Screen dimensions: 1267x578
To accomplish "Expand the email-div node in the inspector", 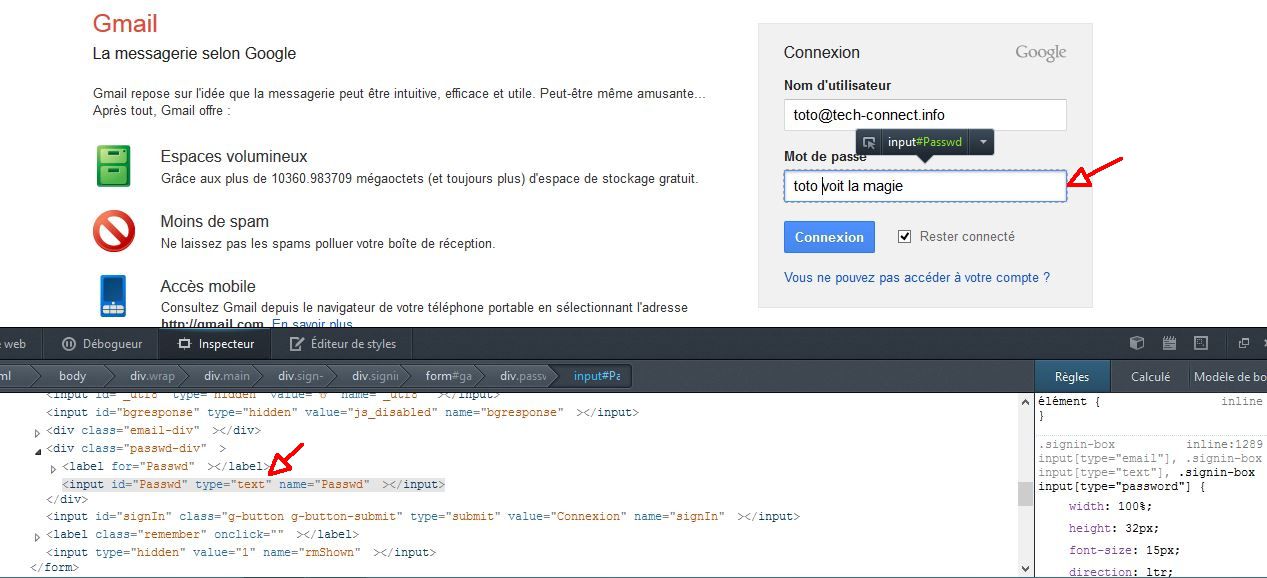I will (38, 432).
